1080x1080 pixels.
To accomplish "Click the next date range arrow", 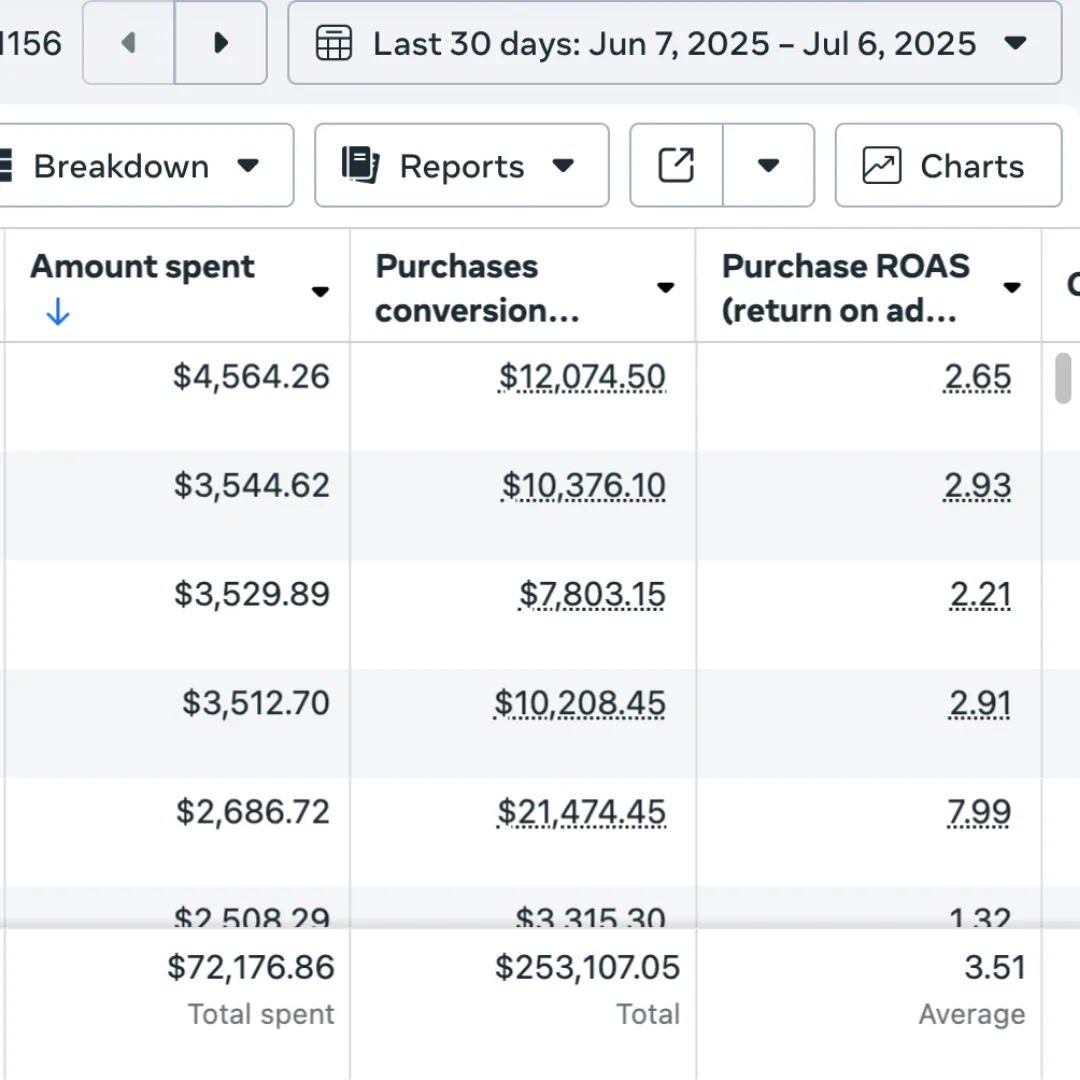I will (x=221, y=43).
